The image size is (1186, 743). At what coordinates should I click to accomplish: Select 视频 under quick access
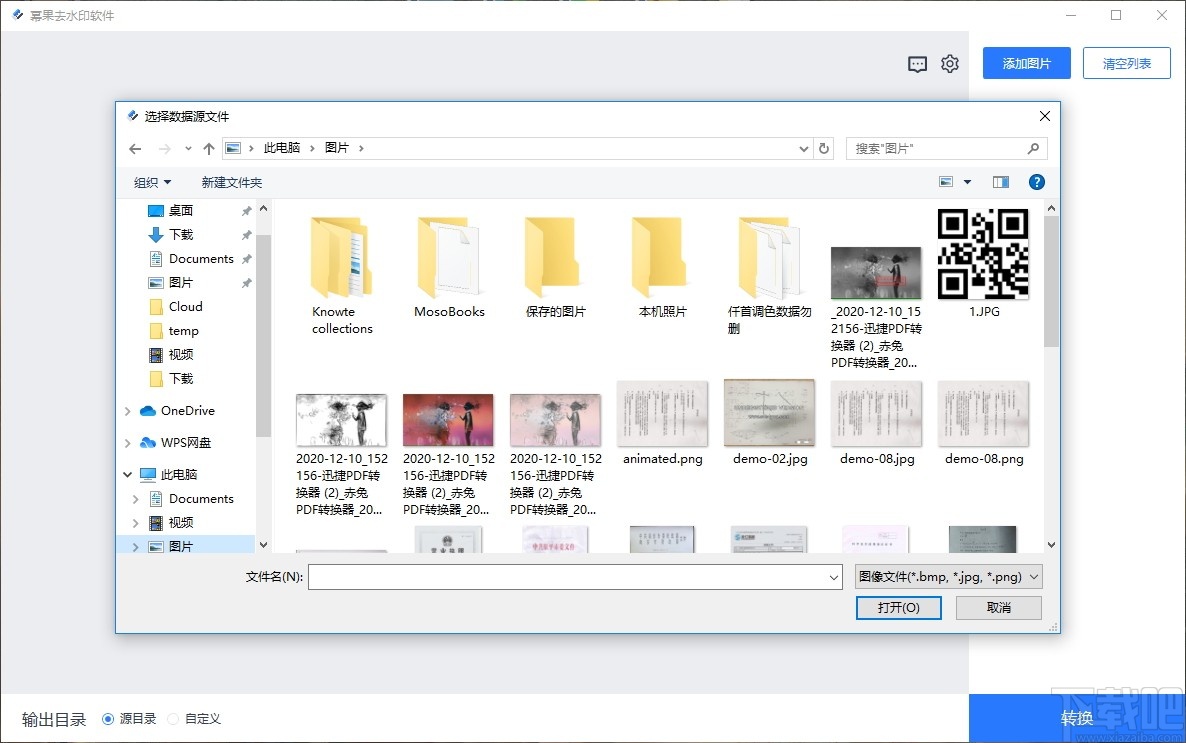(x=181, y=354)
